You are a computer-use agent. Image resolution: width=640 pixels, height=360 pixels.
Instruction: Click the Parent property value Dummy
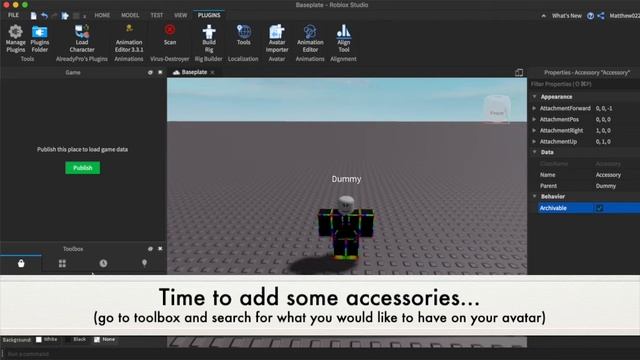606,186
